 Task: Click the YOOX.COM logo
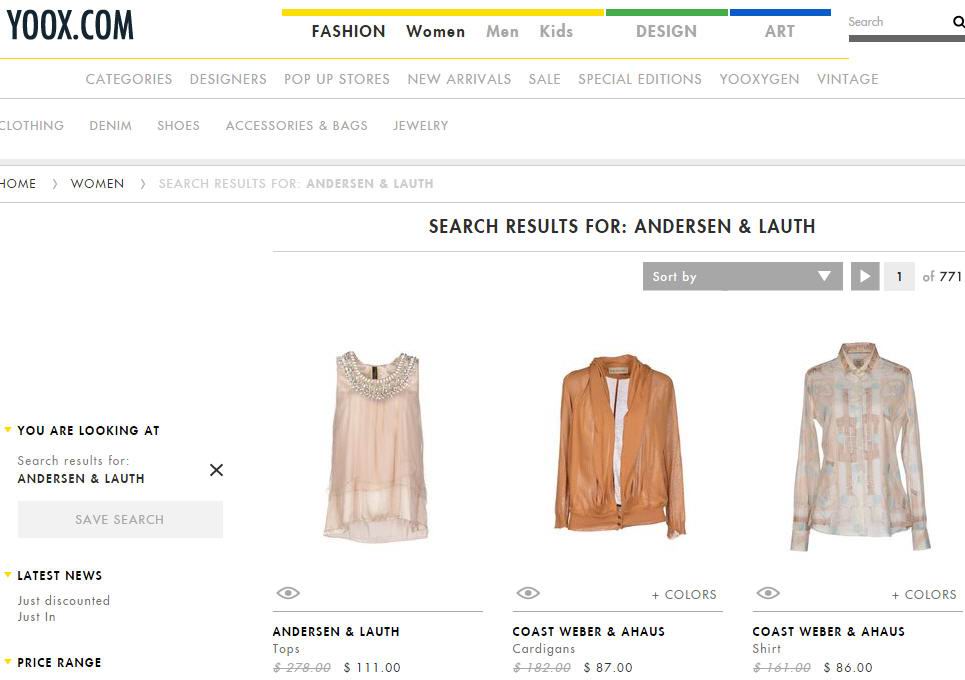pyautogui.click(x=70, y=25)
